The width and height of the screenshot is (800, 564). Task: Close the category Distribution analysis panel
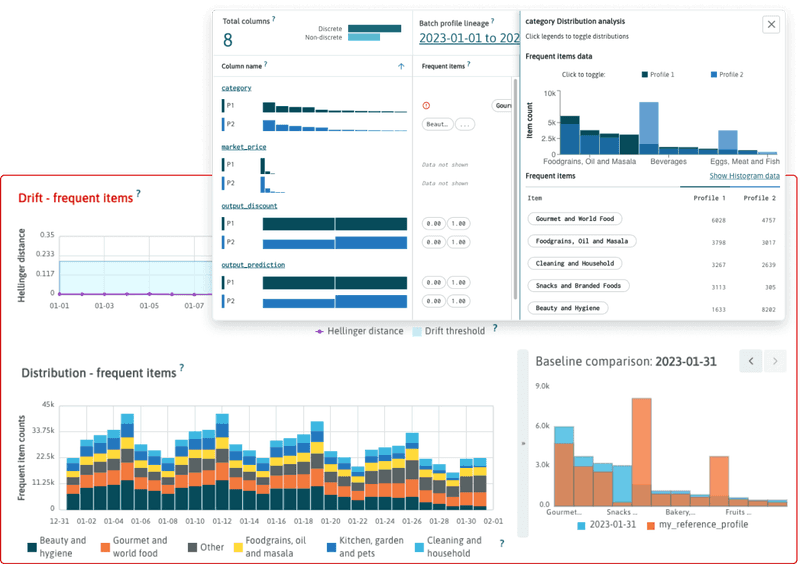pyautogui.click(x=771, y=25)
